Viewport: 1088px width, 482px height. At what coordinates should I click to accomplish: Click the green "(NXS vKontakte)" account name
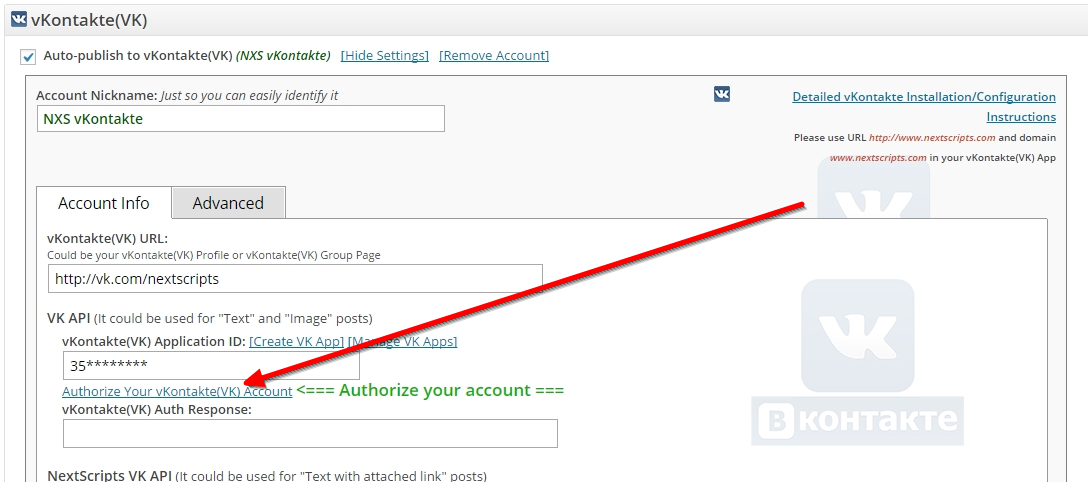(x=283, y=56)
